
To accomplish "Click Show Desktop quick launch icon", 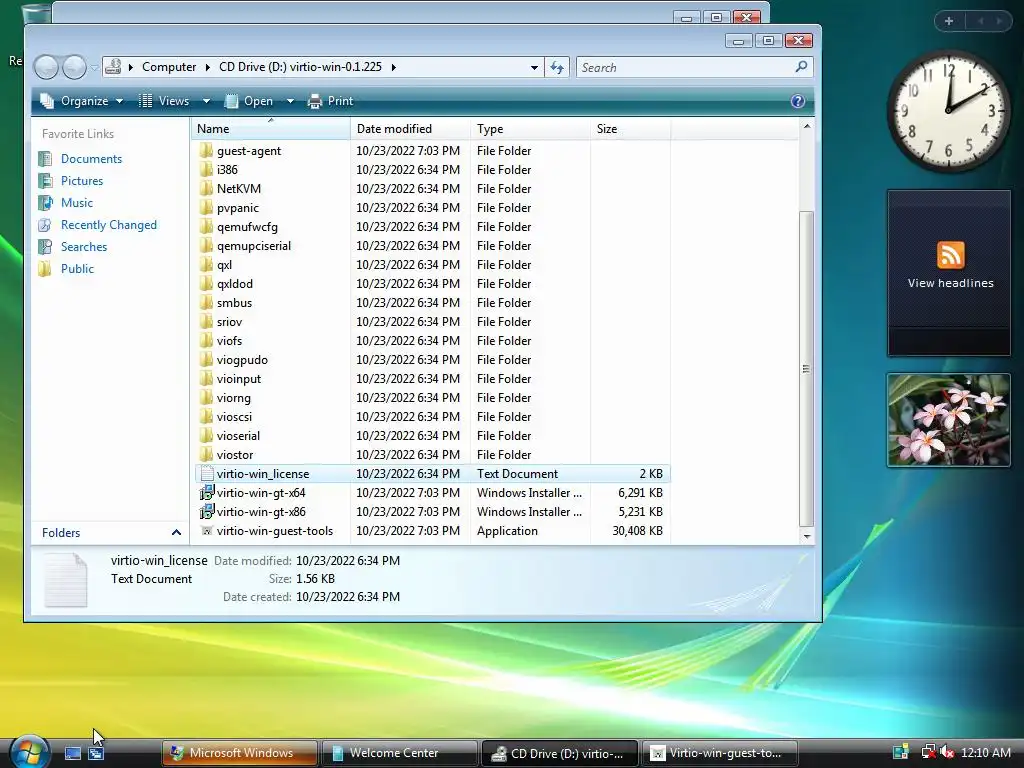I will 72,754.
